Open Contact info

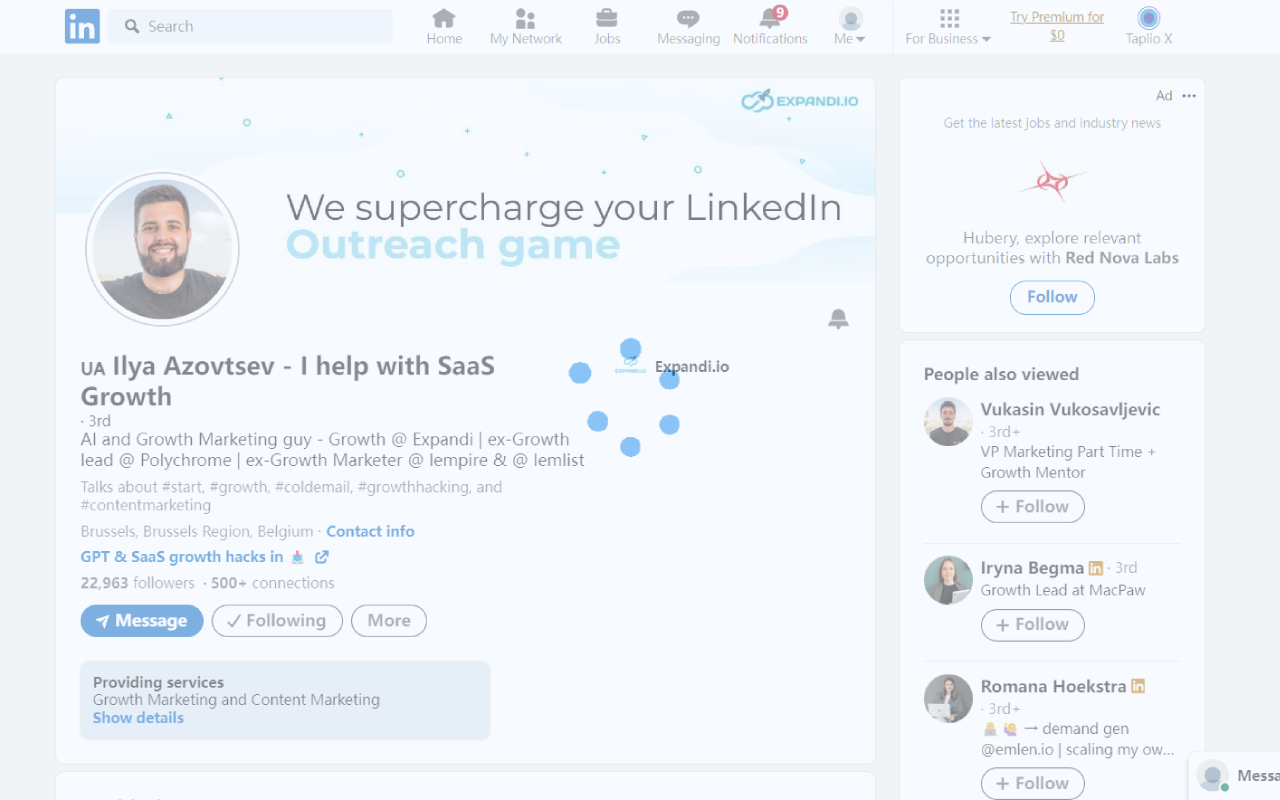click(x=370, y=531)
